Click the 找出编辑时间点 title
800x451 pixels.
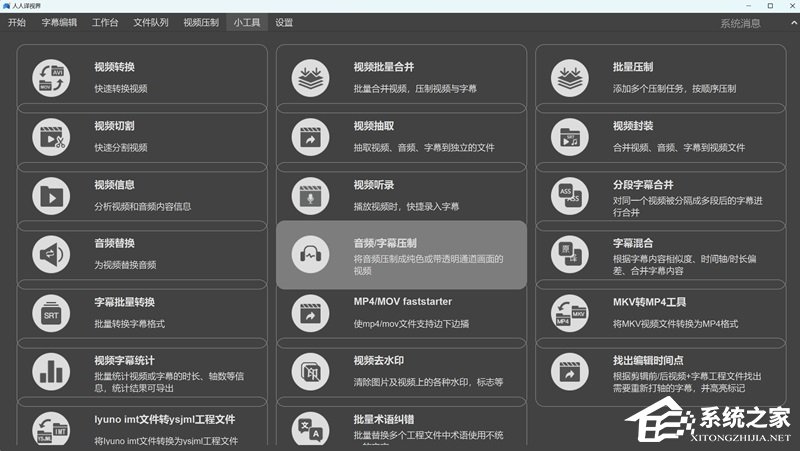(x=648, y=361)
